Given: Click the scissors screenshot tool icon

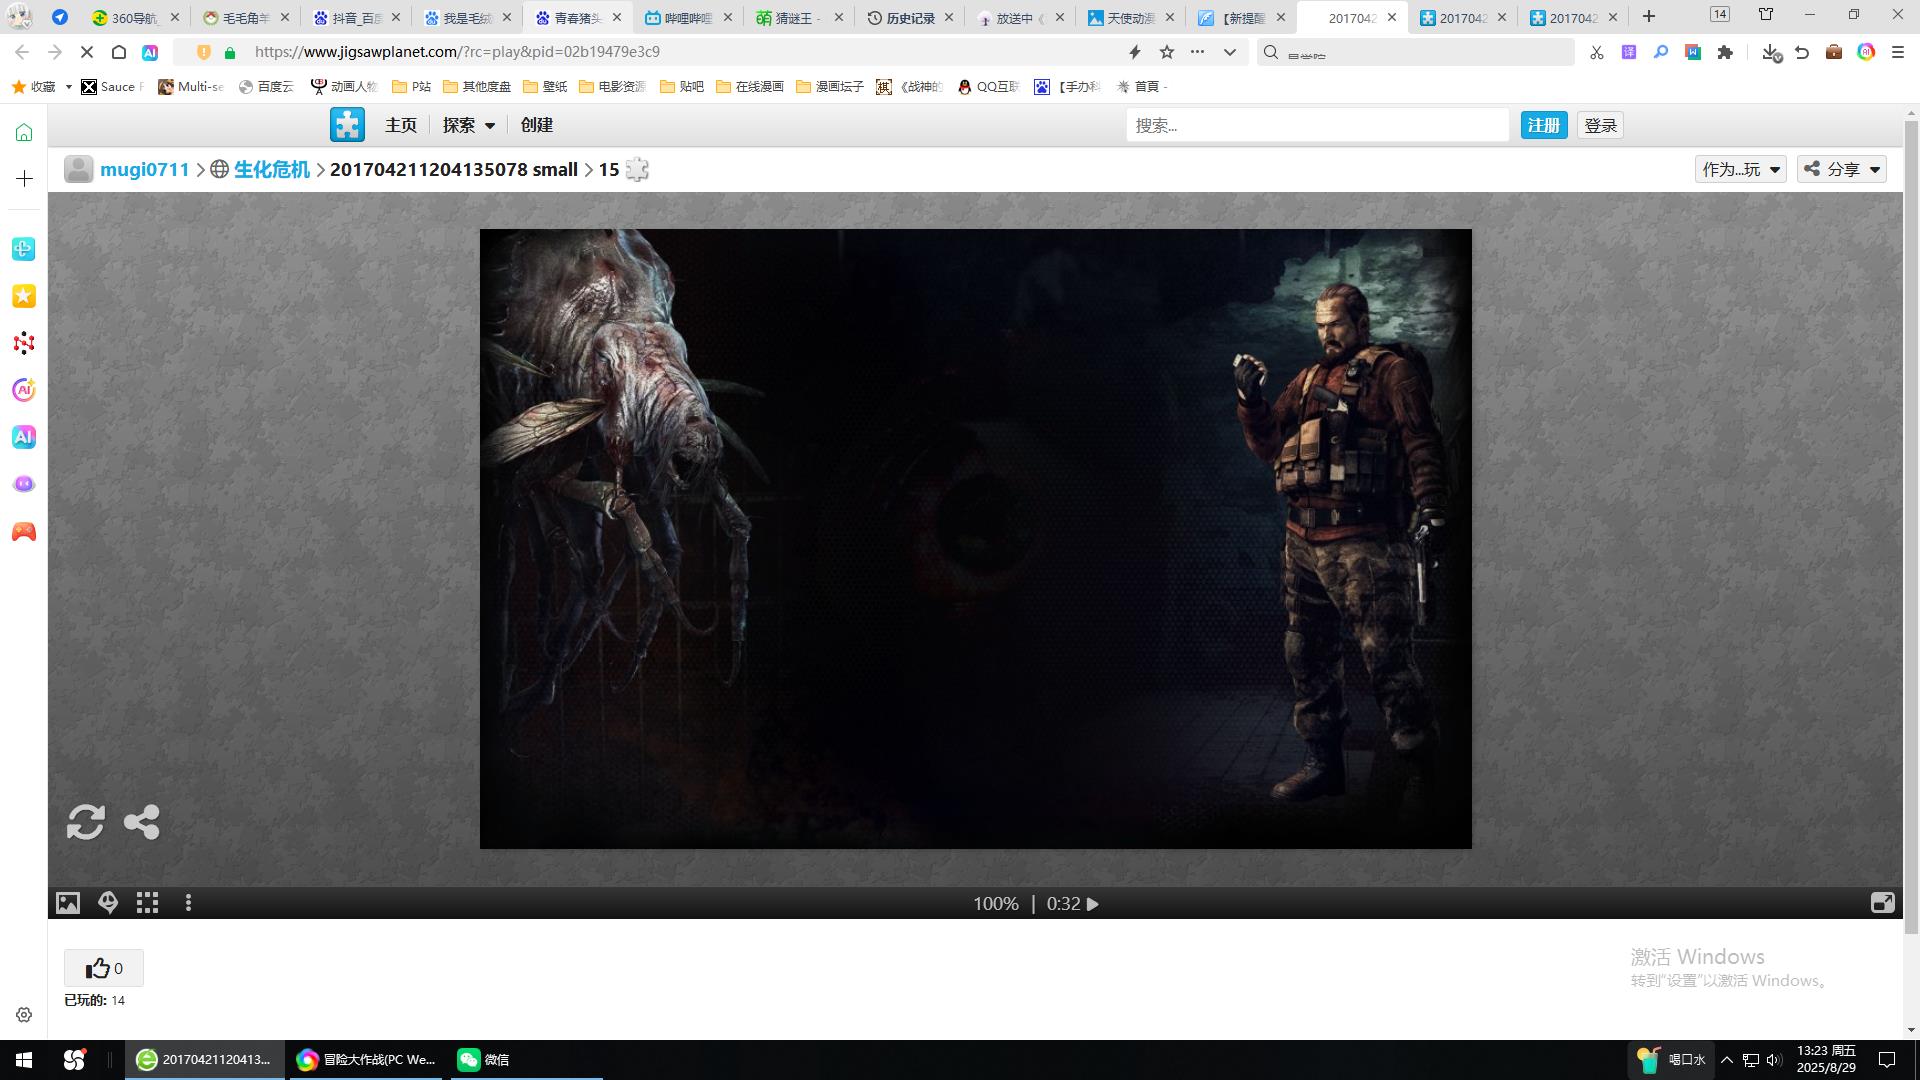Looking at the screenshot, I should (x=1597, y=52).
